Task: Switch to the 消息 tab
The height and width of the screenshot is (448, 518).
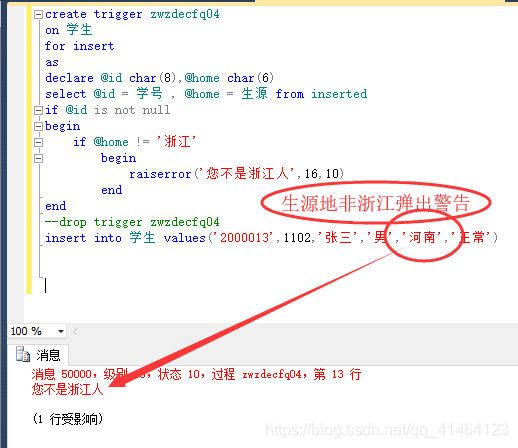Action: pos(39,355)
